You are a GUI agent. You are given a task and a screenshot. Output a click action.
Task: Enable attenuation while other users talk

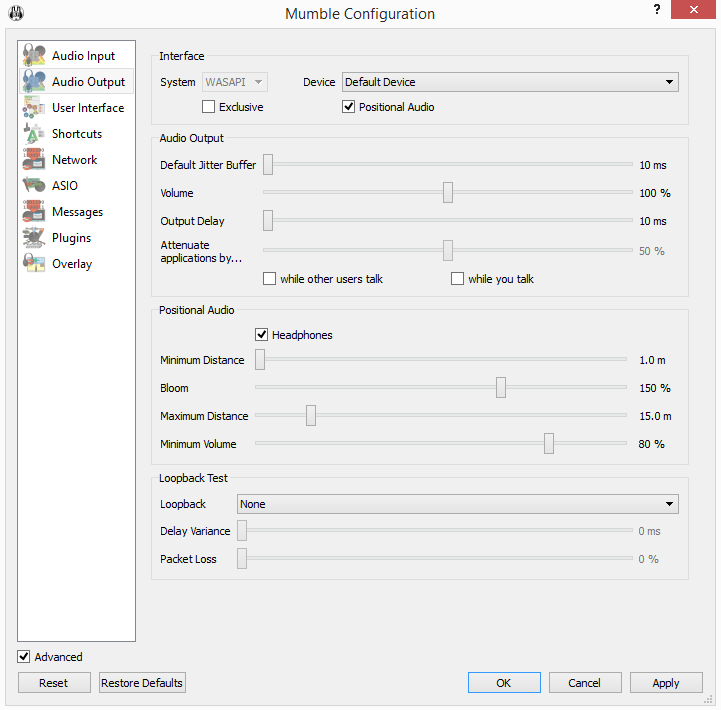coord(269,279)
